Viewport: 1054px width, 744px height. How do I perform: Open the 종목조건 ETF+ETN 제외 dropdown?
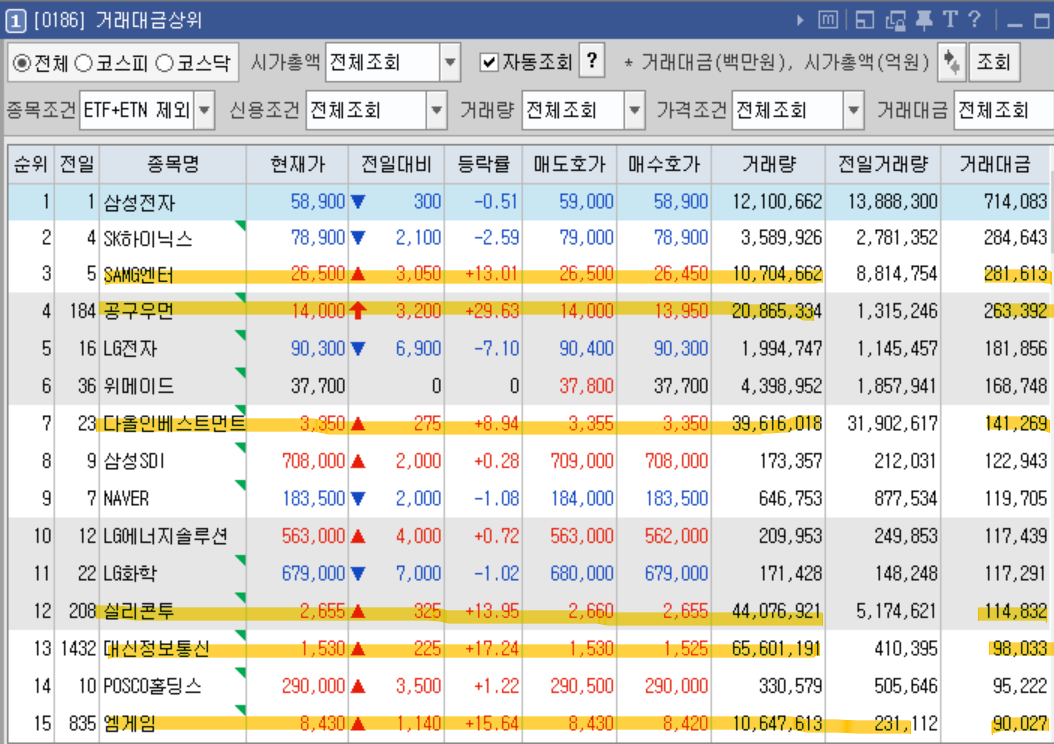pos(204,110)
